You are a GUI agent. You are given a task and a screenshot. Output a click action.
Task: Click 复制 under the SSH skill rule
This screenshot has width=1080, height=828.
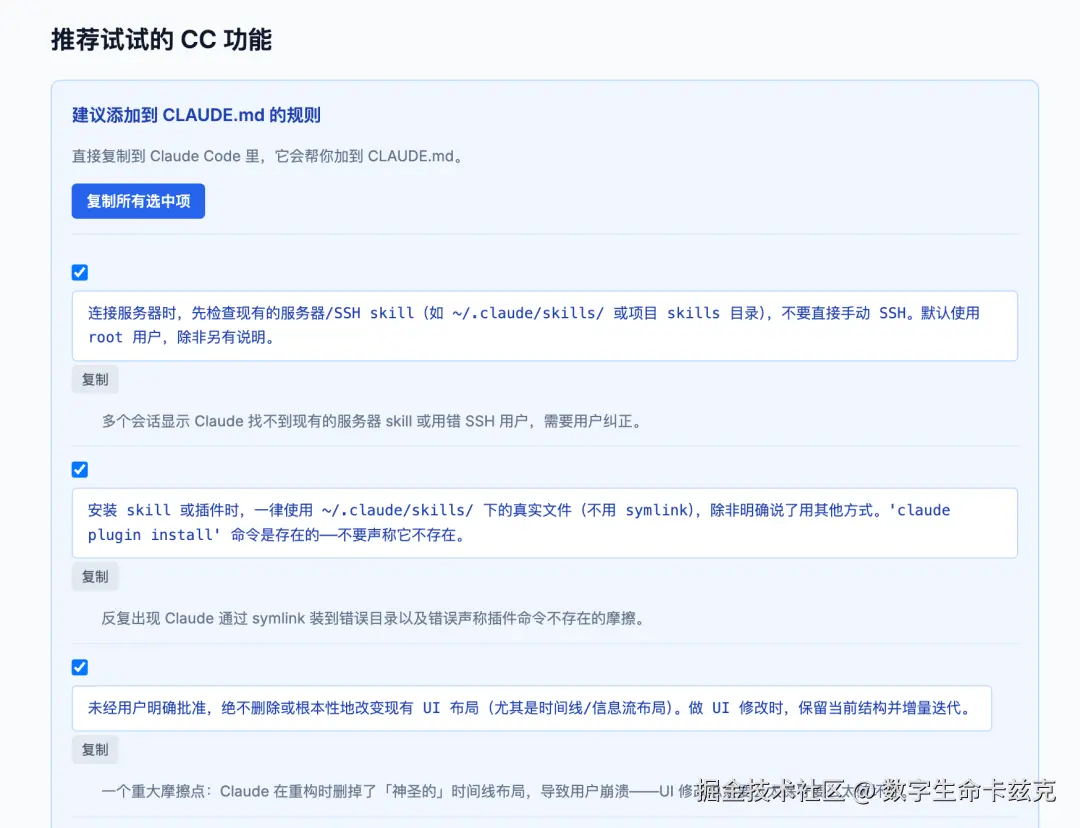[94, 379]
